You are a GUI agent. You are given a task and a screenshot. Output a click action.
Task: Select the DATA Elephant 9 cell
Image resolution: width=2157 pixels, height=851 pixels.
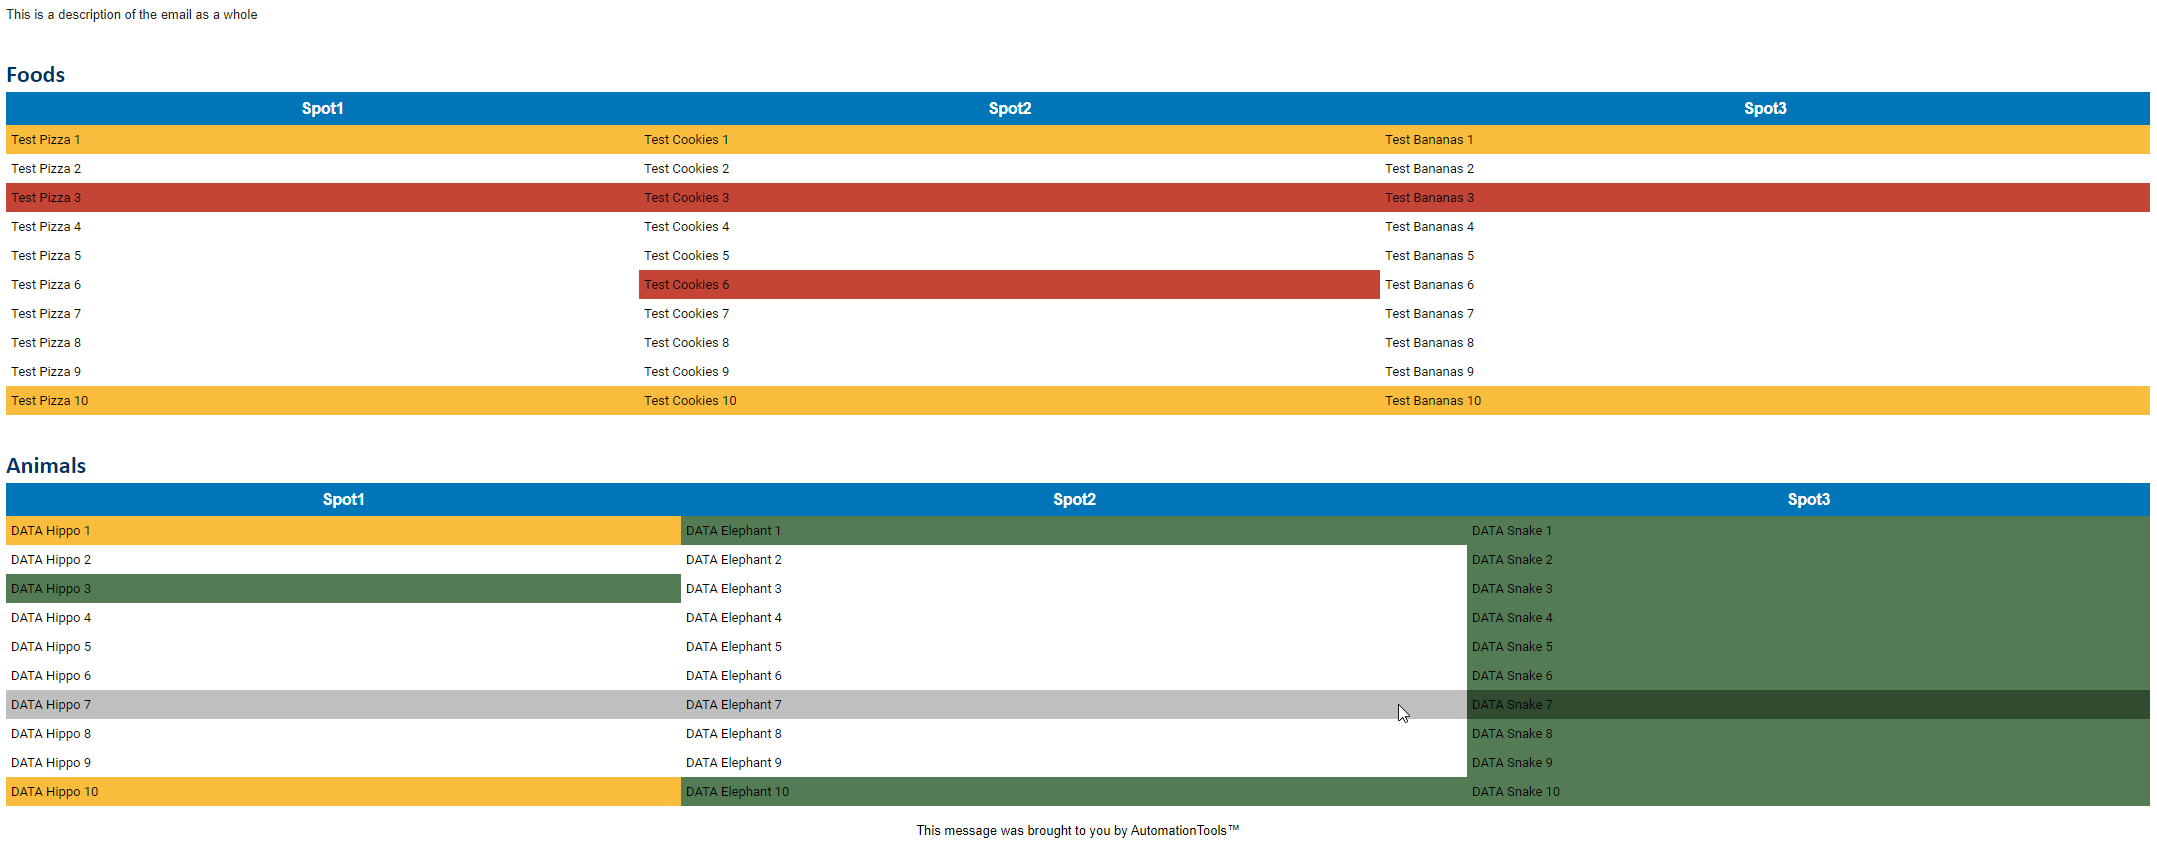(1074, 763)
